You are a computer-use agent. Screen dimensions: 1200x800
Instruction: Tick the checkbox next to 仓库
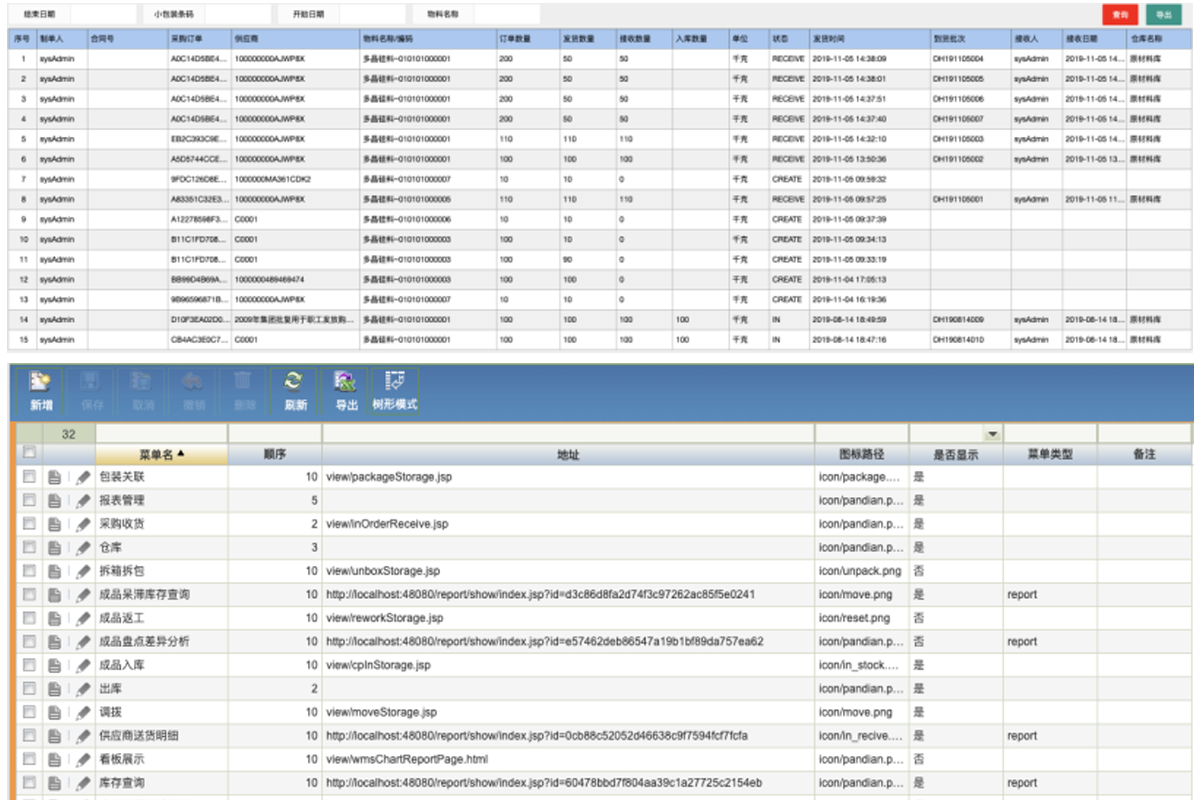pyautogui.click(x=29, y=548)
